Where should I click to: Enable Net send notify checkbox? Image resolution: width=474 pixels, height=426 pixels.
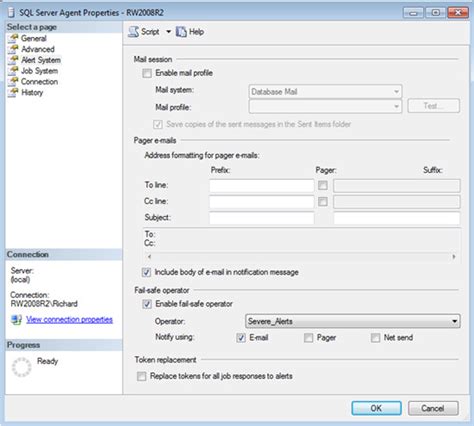(x=375, y=338)
